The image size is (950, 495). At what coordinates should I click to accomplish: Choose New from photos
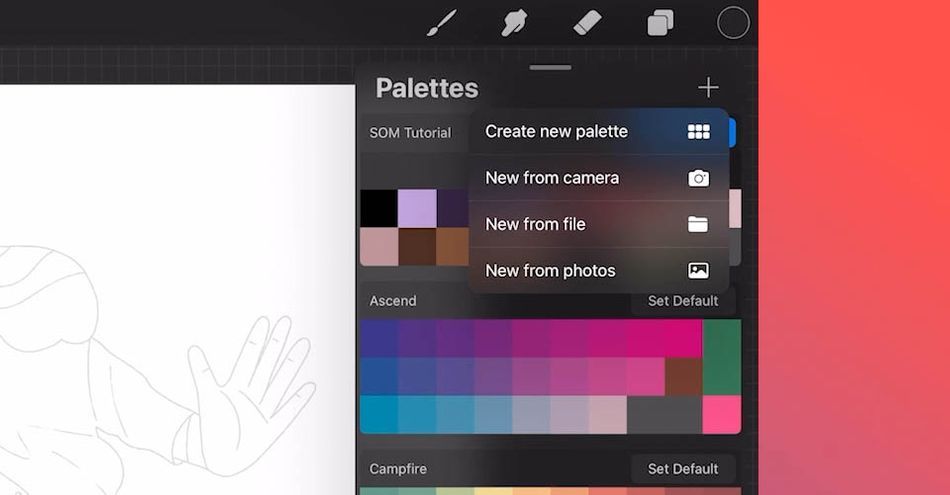599,270
